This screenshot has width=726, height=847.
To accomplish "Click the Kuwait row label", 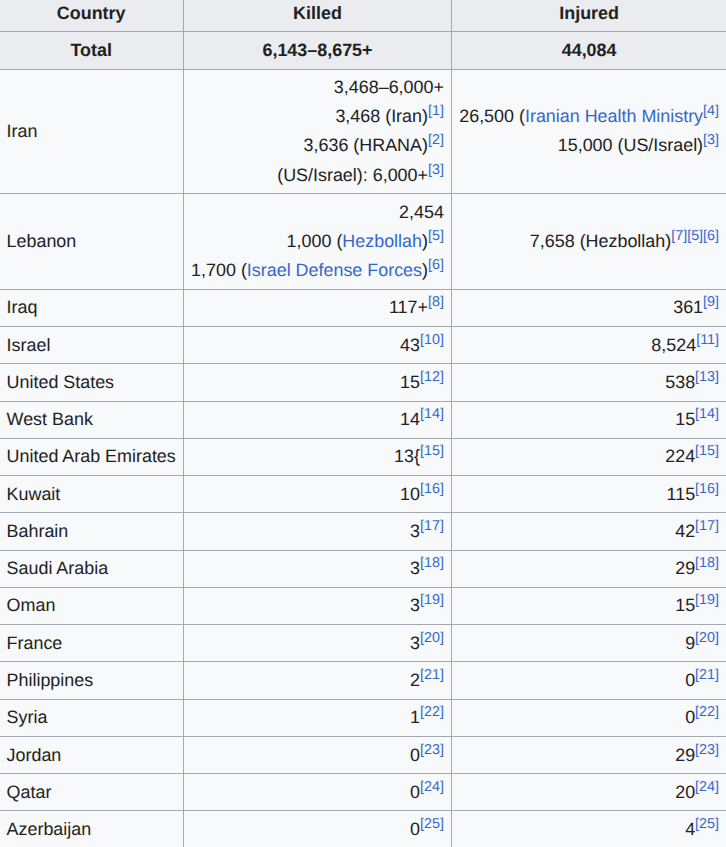I will (x=33, y=494).
